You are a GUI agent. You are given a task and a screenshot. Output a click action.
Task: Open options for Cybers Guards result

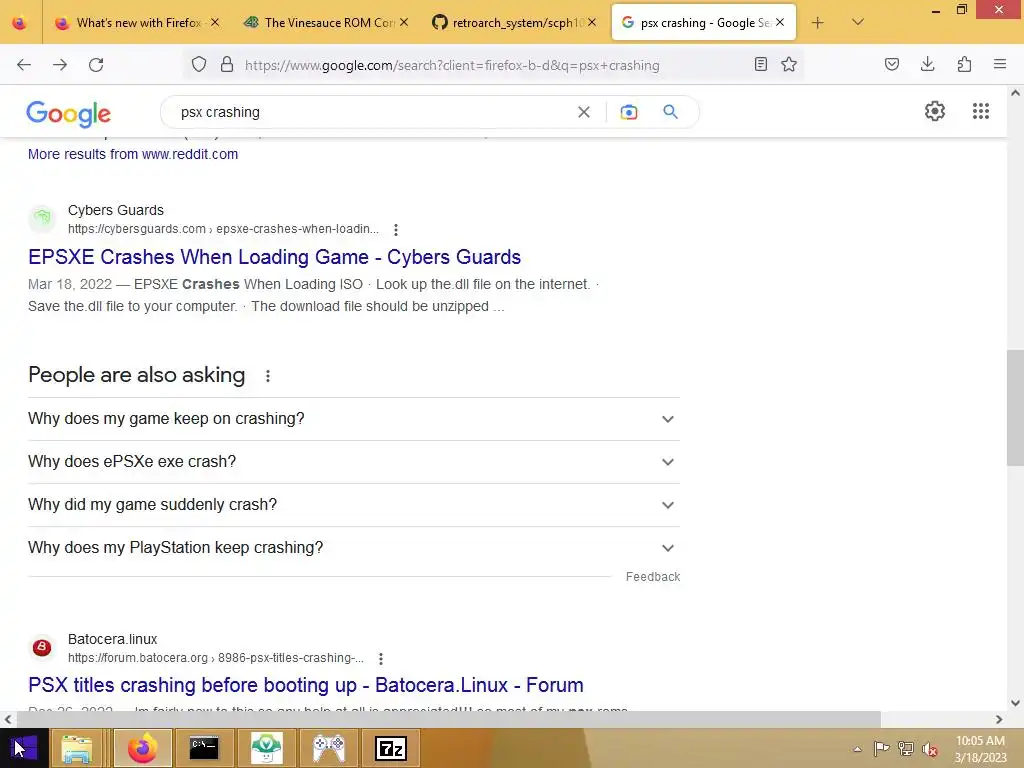tap(396, 229)
